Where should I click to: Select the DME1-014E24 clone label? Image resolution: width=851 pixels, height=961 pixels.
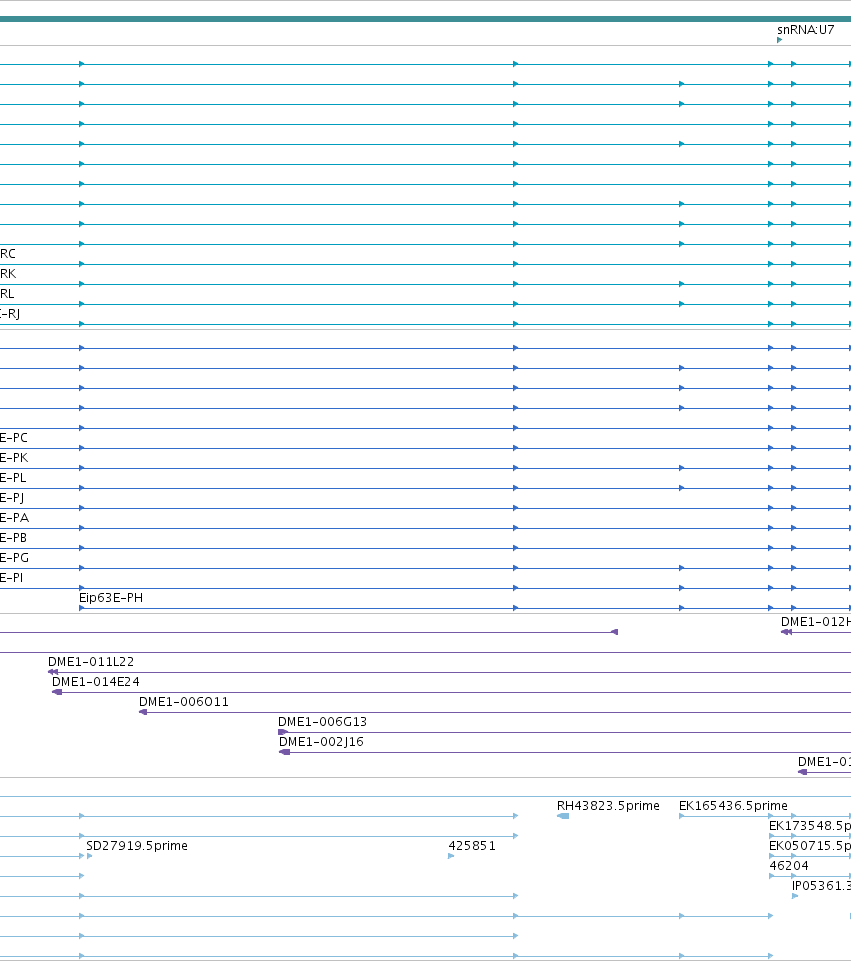(x=96, y=682)
